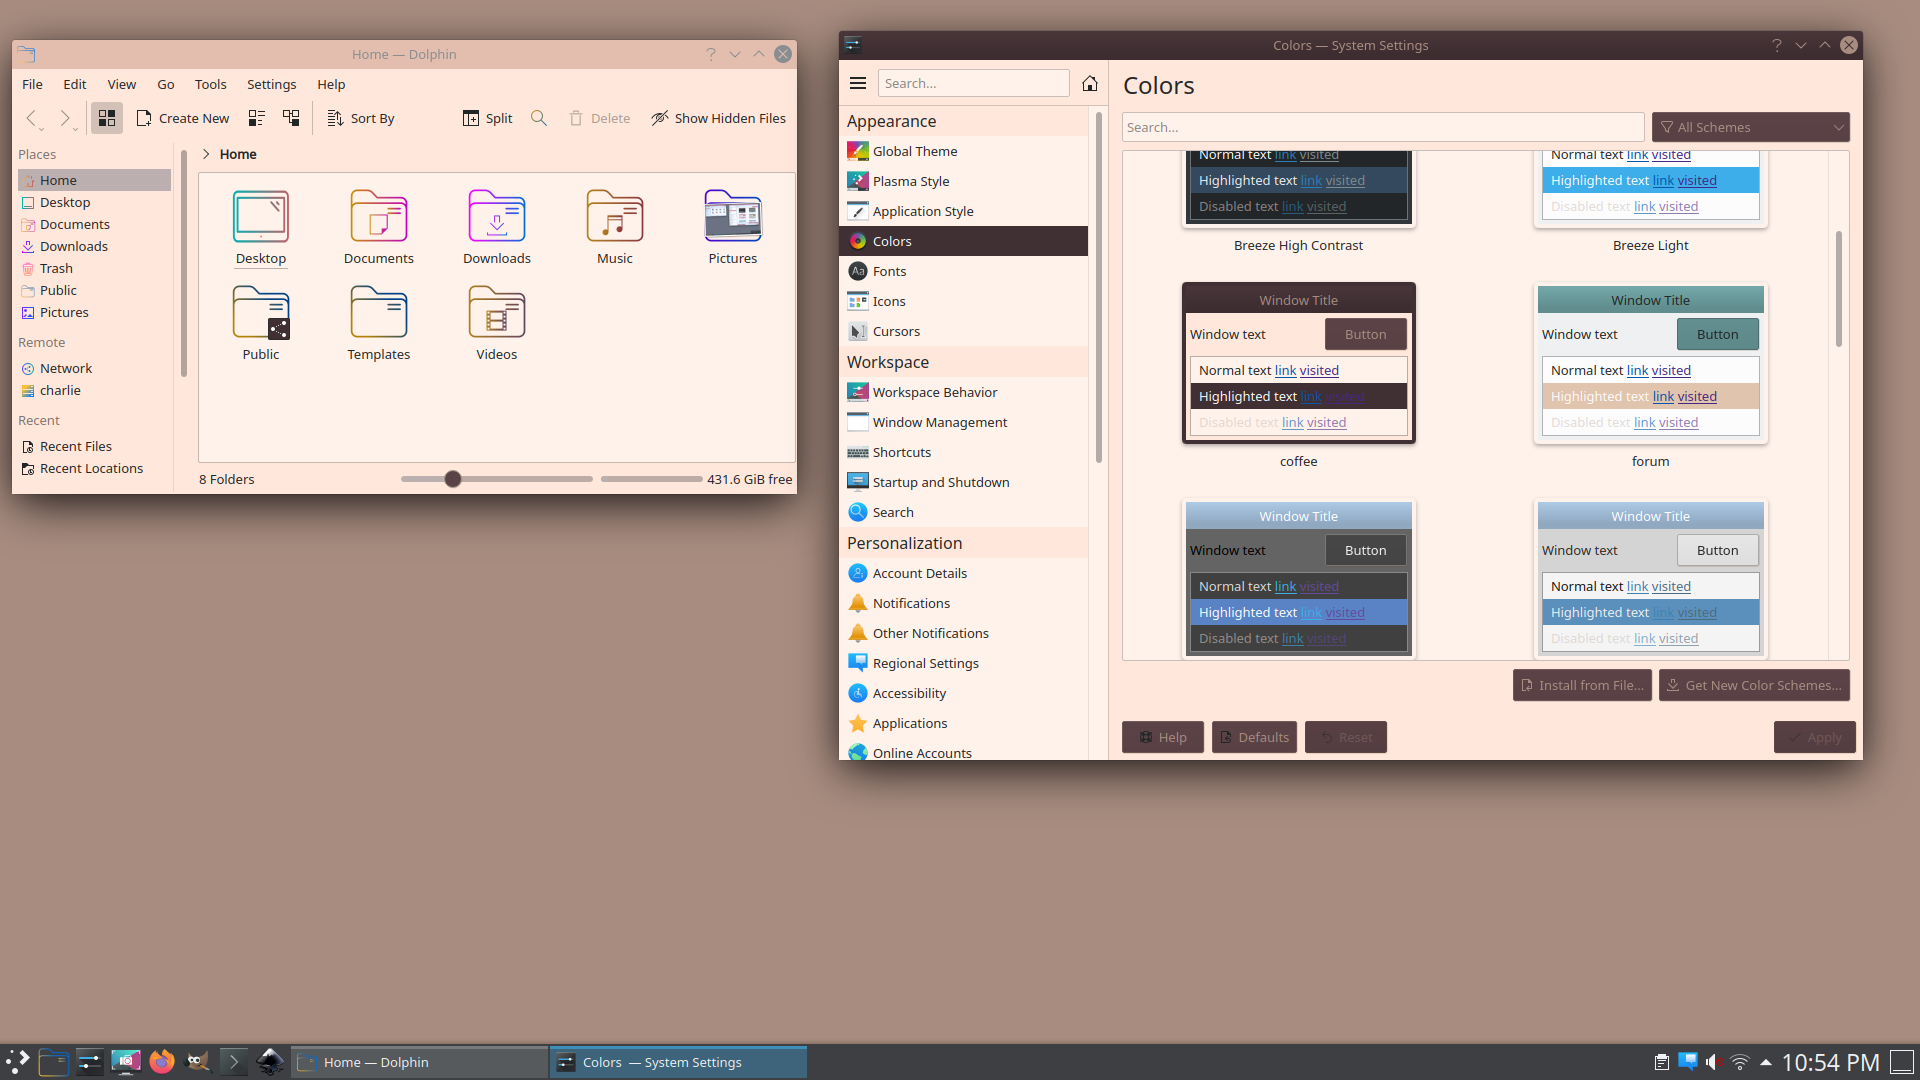Open Regional Settings
The image size is (1920, 1080).
coord(964,663)
